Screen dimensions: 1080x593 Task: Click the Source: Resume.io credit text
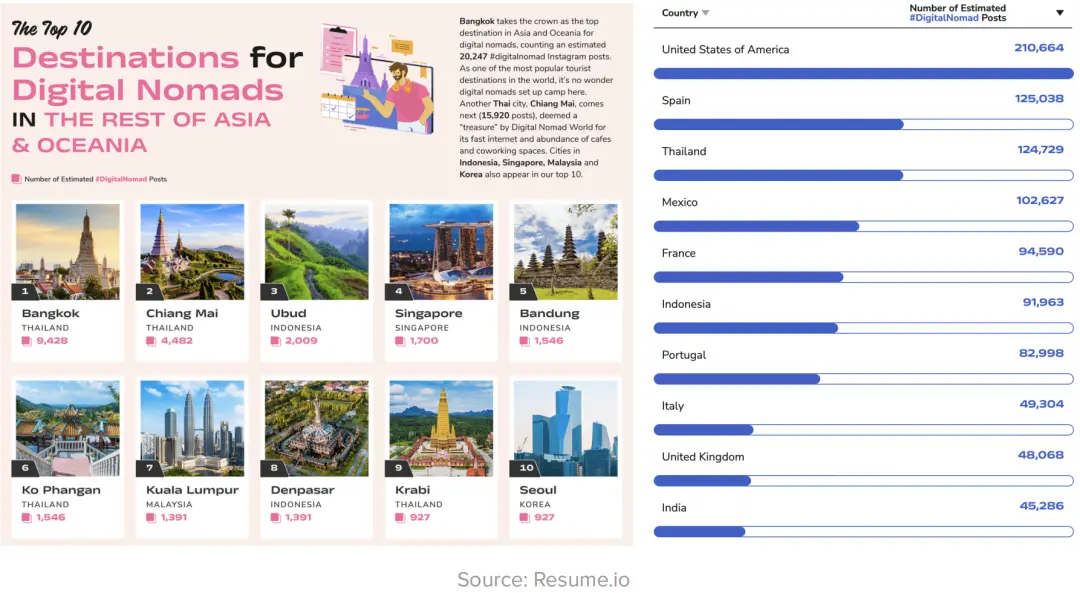tap(543, 579)
